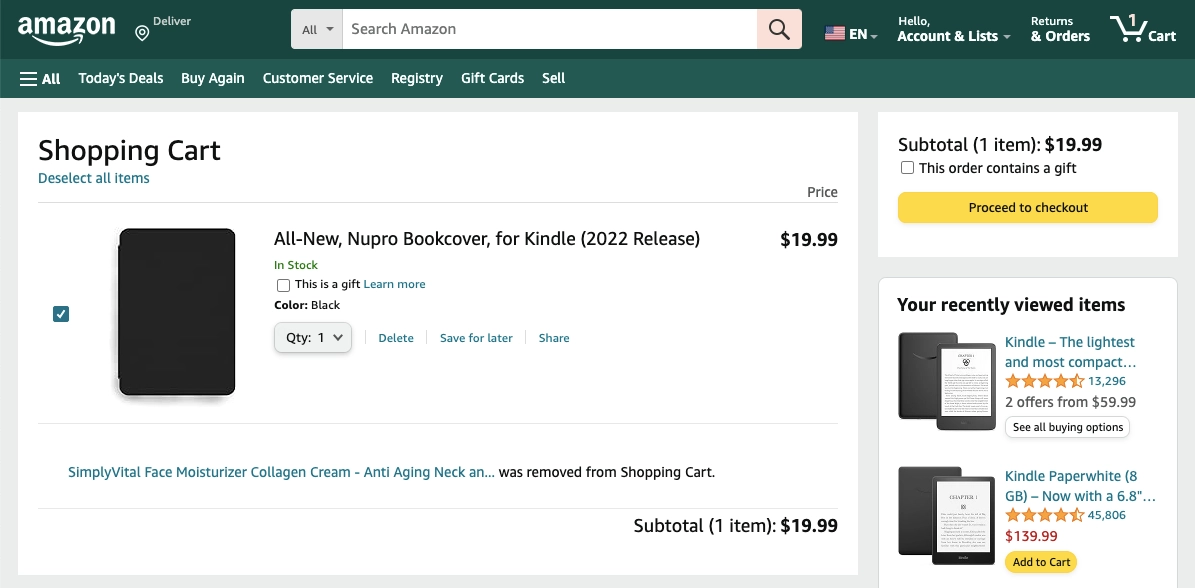Click the Deliver location pin icon
This screenshot has width=1195, height=588.
tap(140, 32)
